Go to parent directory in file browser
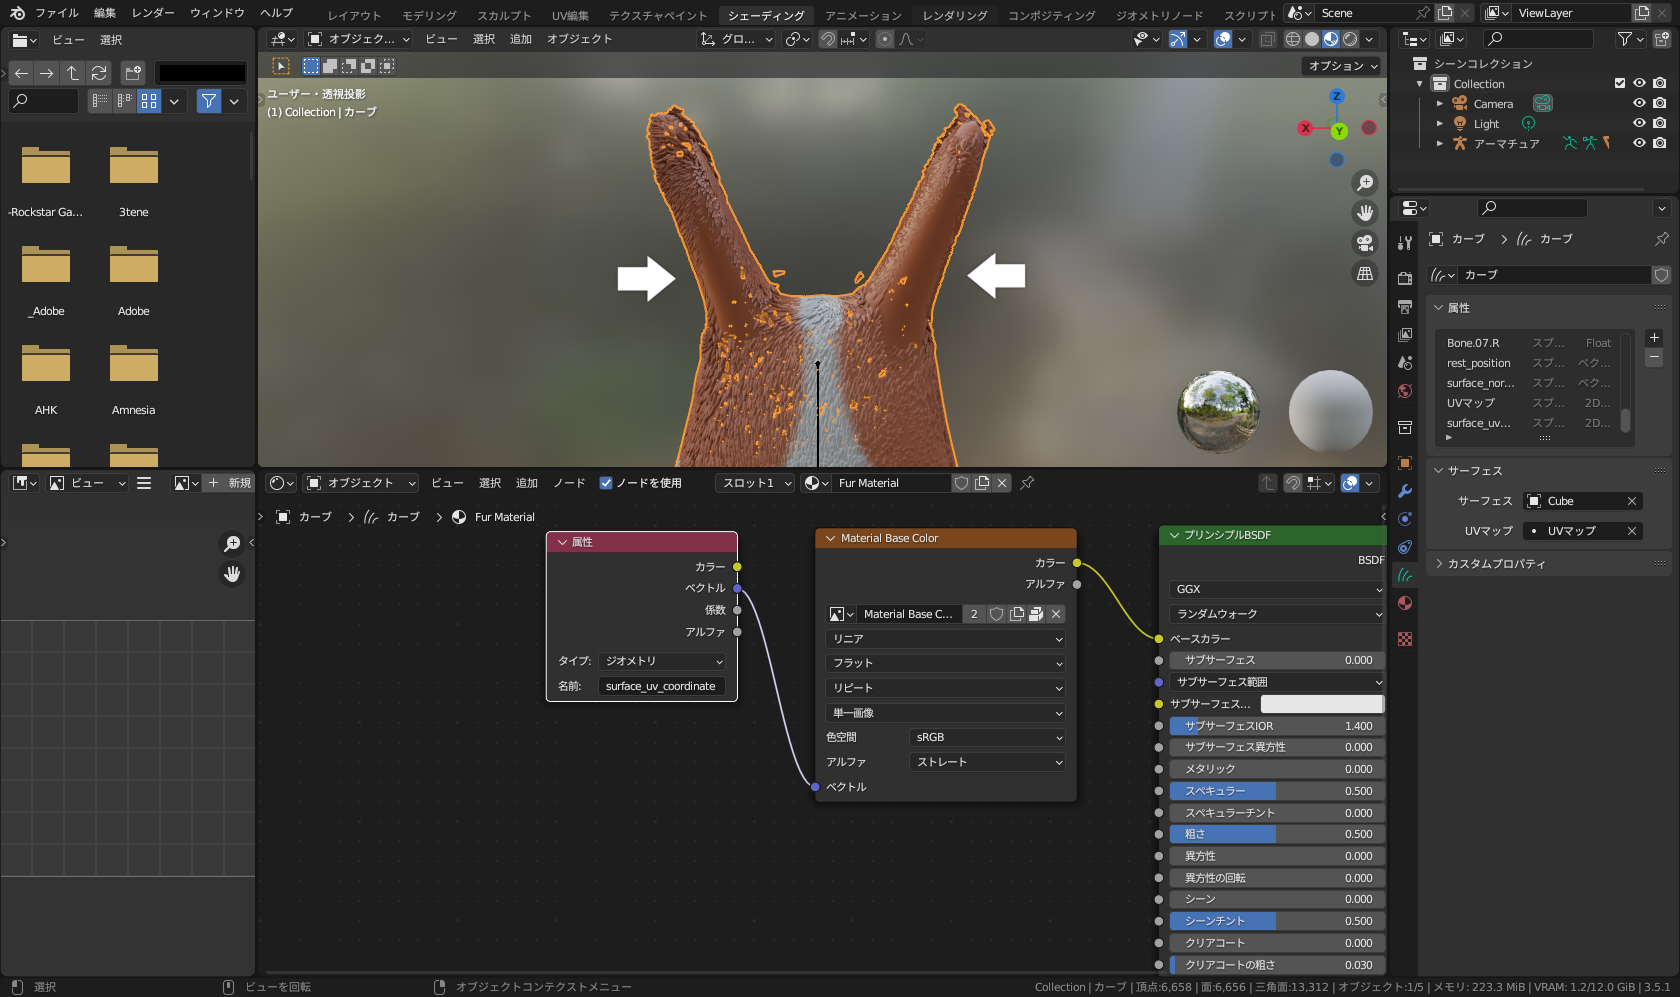 73,73
